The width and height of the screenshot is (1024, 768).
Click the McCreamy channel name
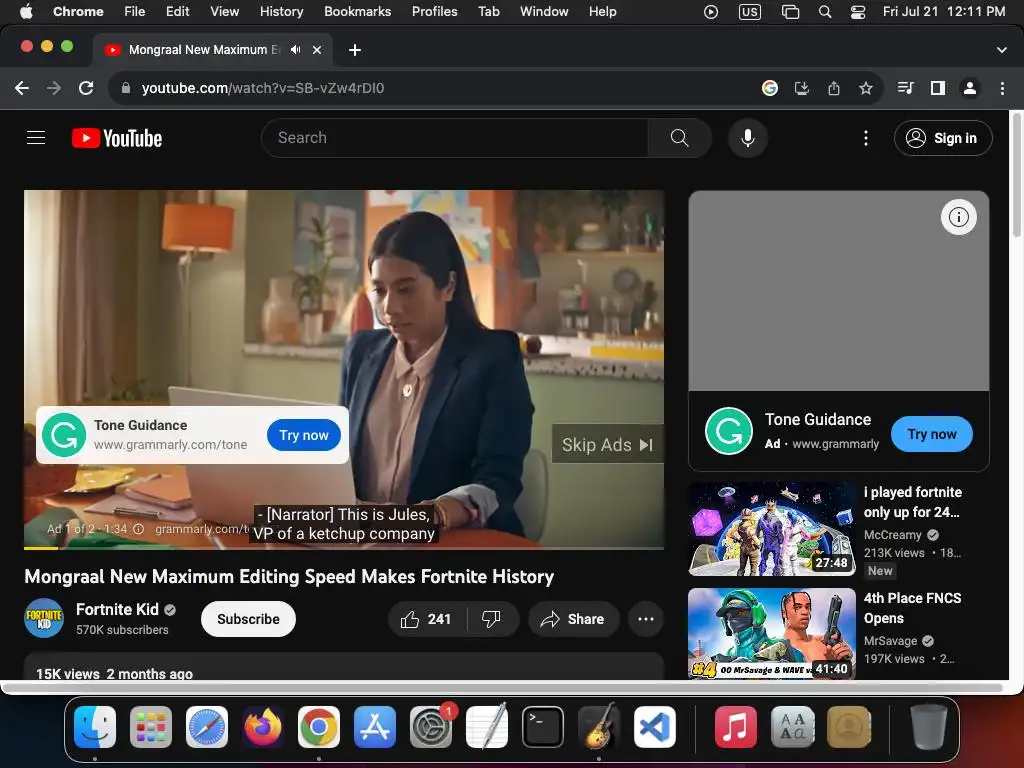coord(892,535)
